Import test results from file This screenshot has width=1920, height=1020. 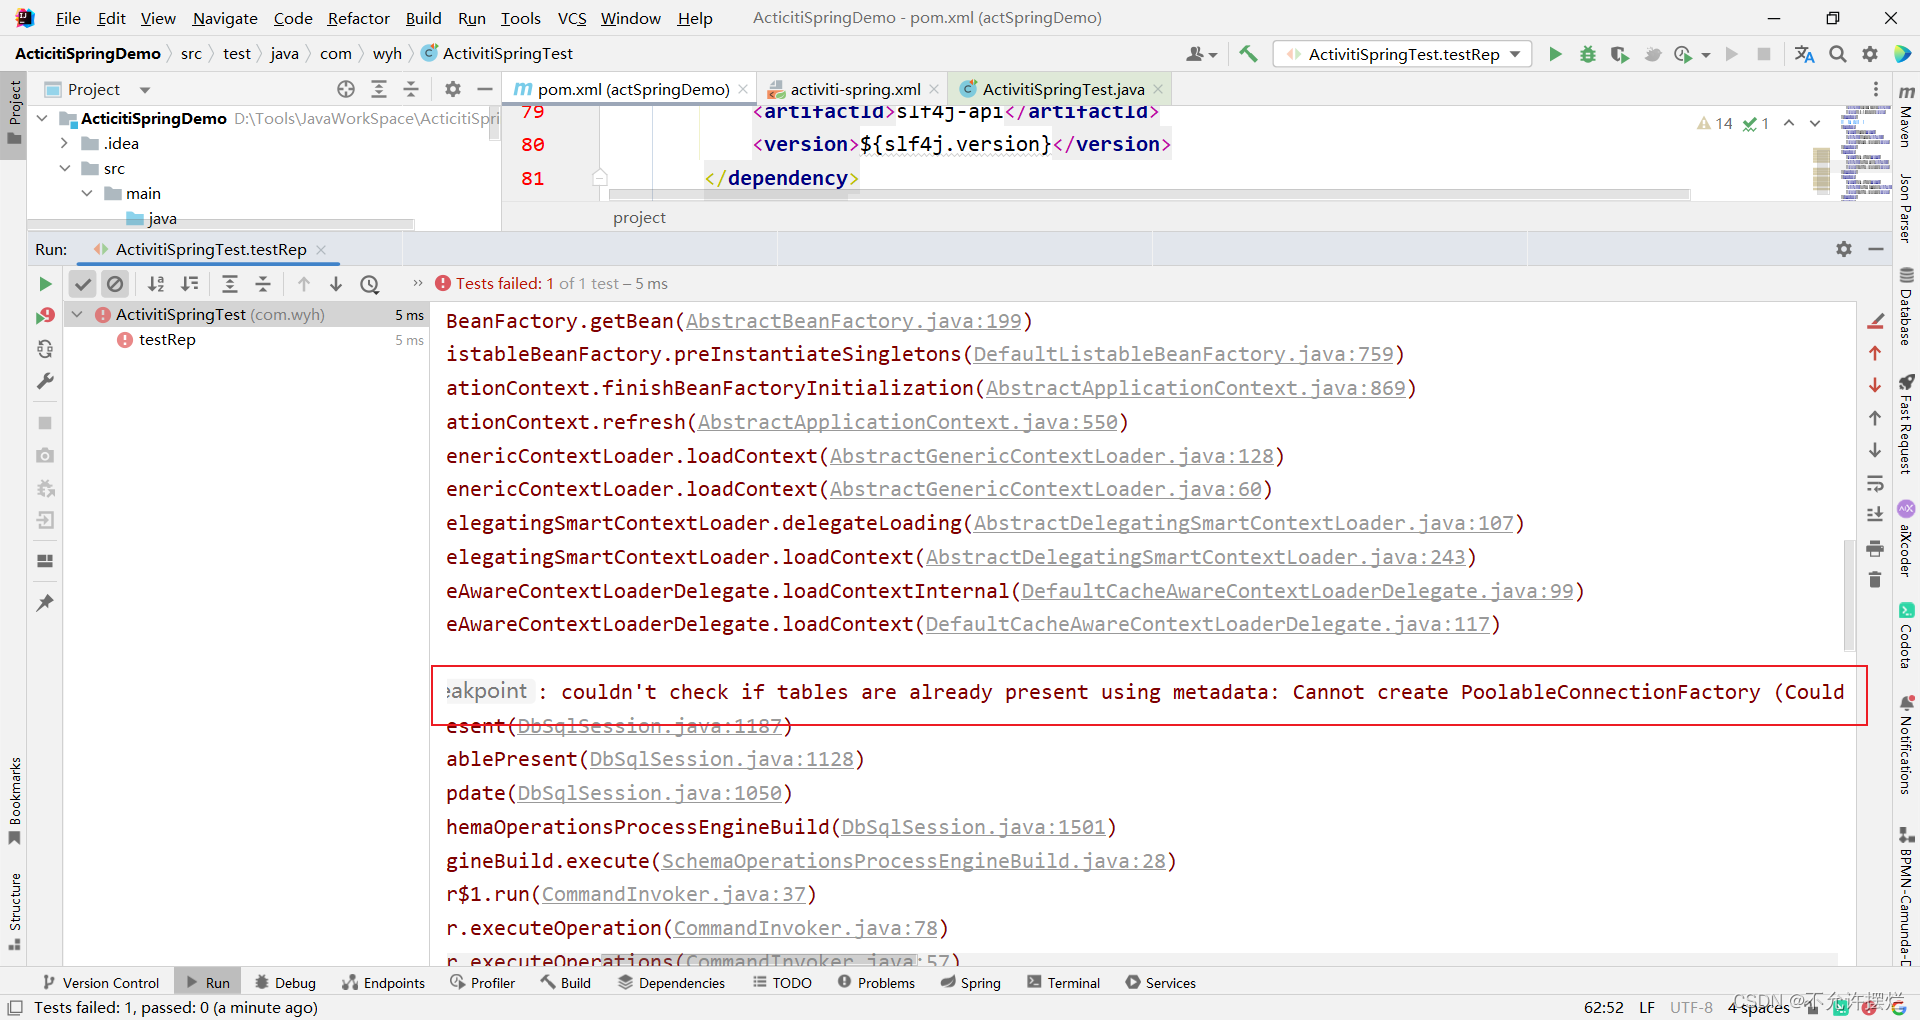coord(45,519)
